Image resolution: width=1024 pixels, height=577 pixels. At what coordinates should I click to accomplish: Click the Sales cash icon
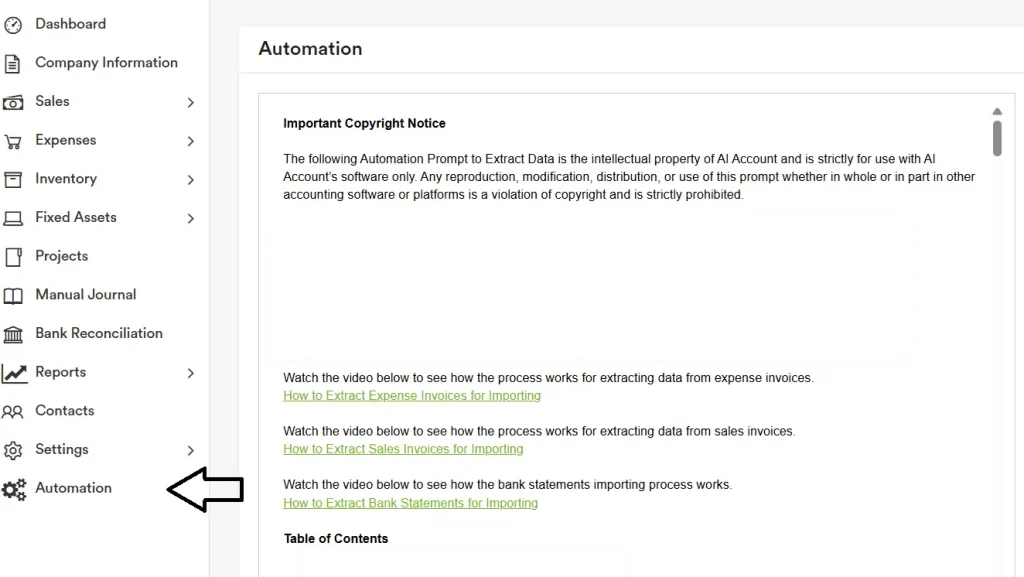pyautogui.click(x=13, y=102)
